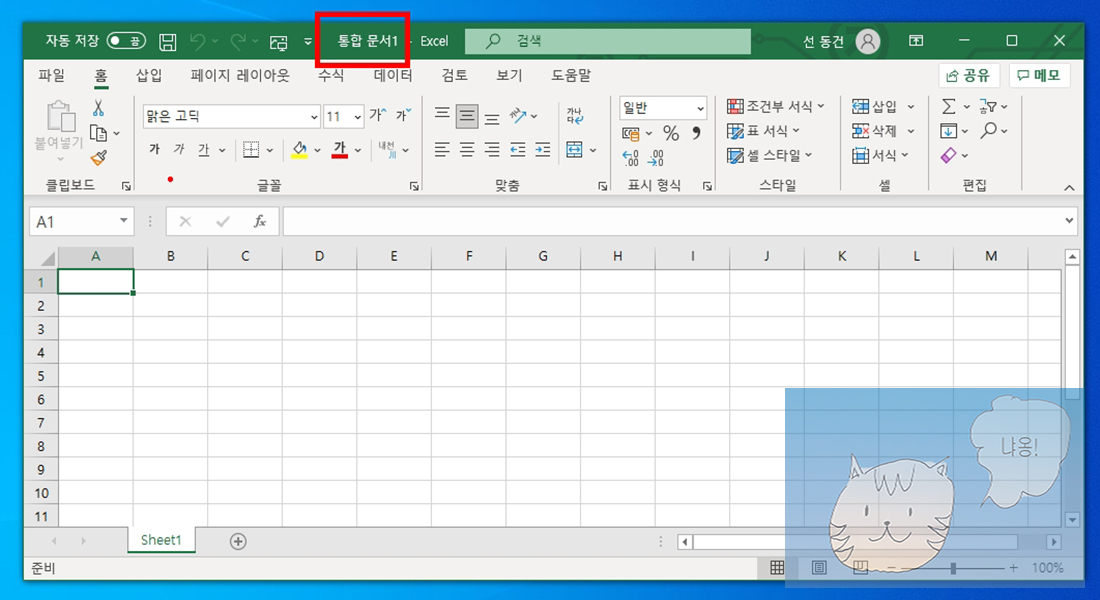The width and height of the screenshot is (1100, 600).
Task: Click the Increase Decimal icon
Action: point(631,158)
